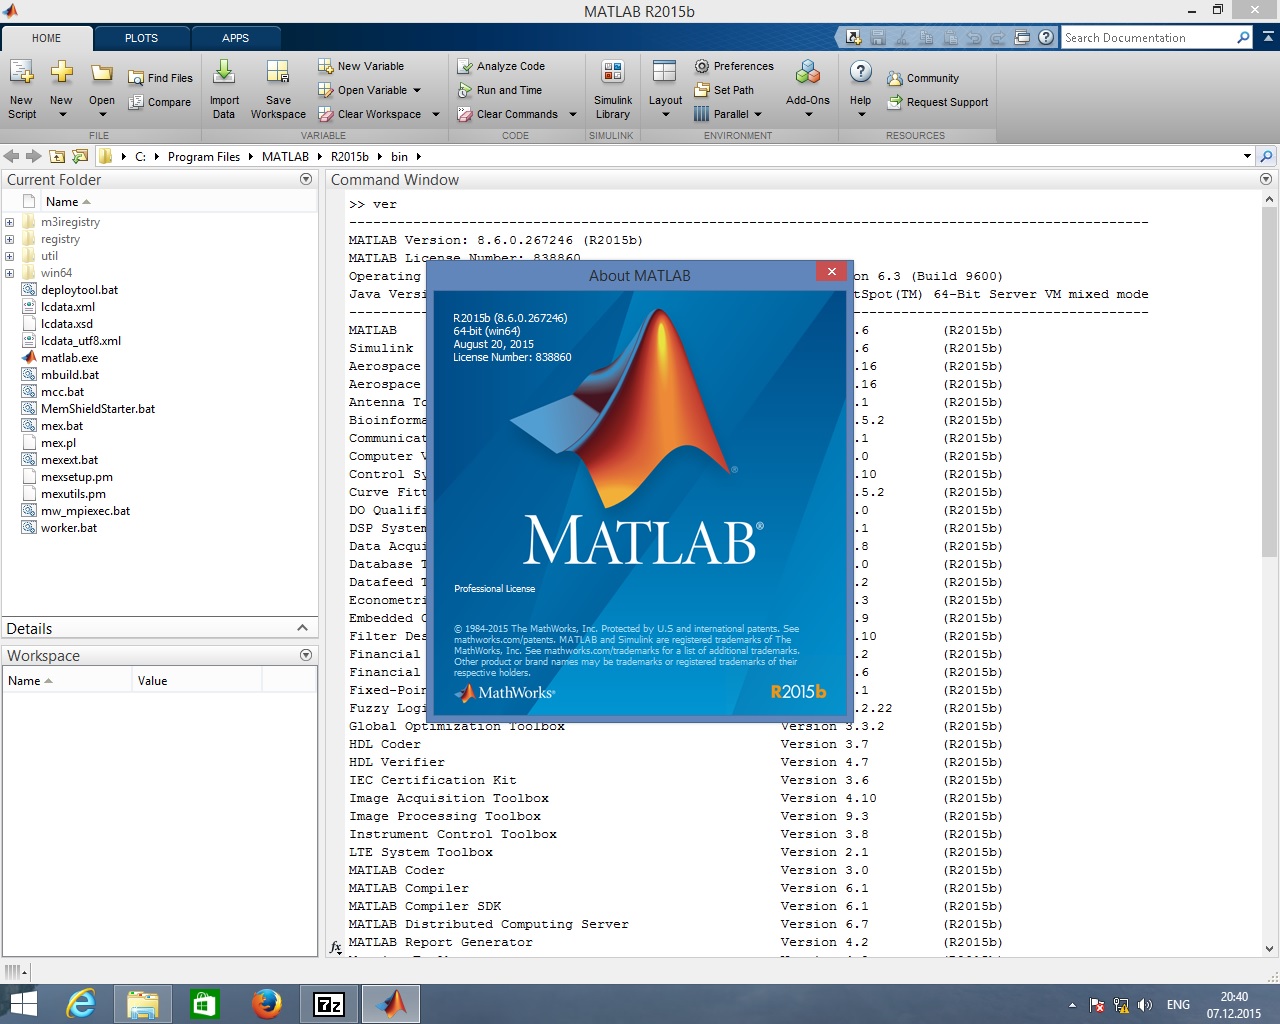Expand the Details panel

302,628
